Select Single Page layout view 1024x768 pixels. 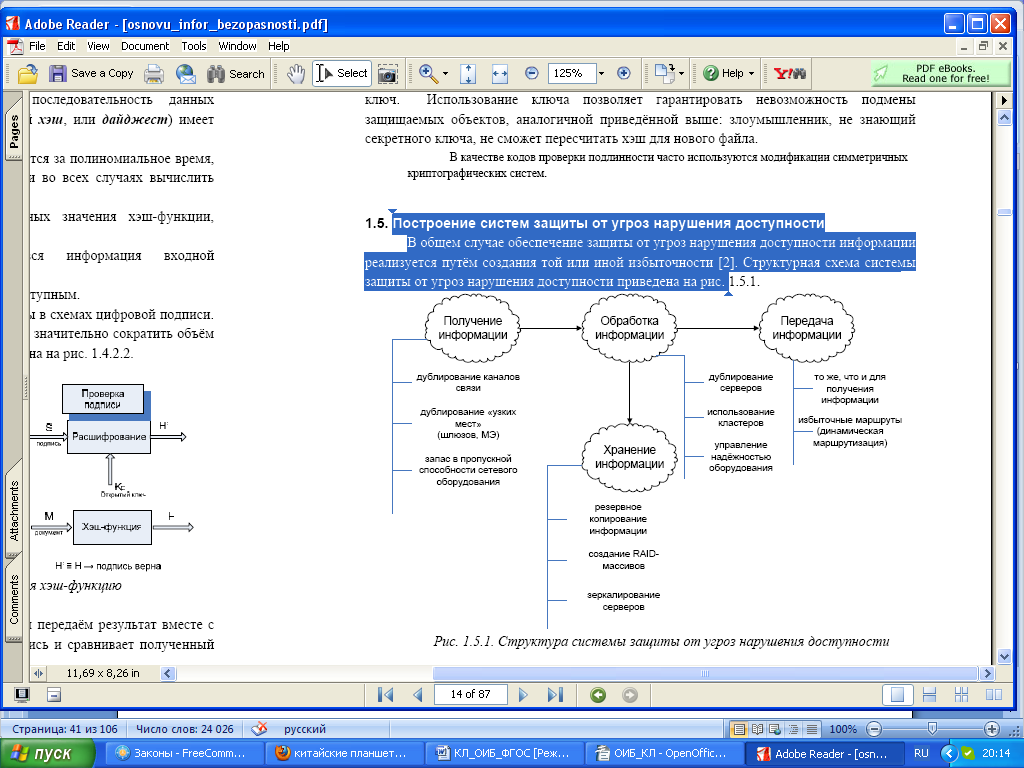point(897,694)
